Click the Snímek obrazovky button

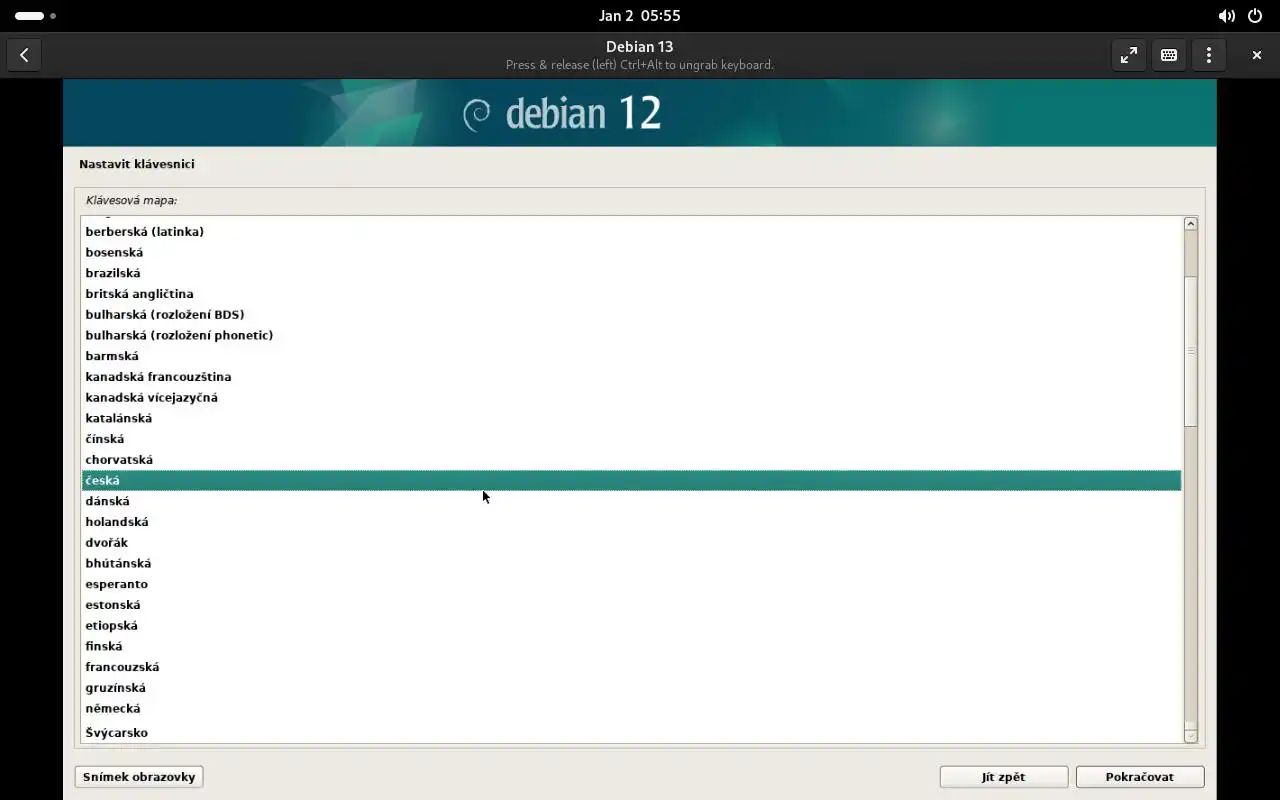pyautogui.click(x=139, y=777)
